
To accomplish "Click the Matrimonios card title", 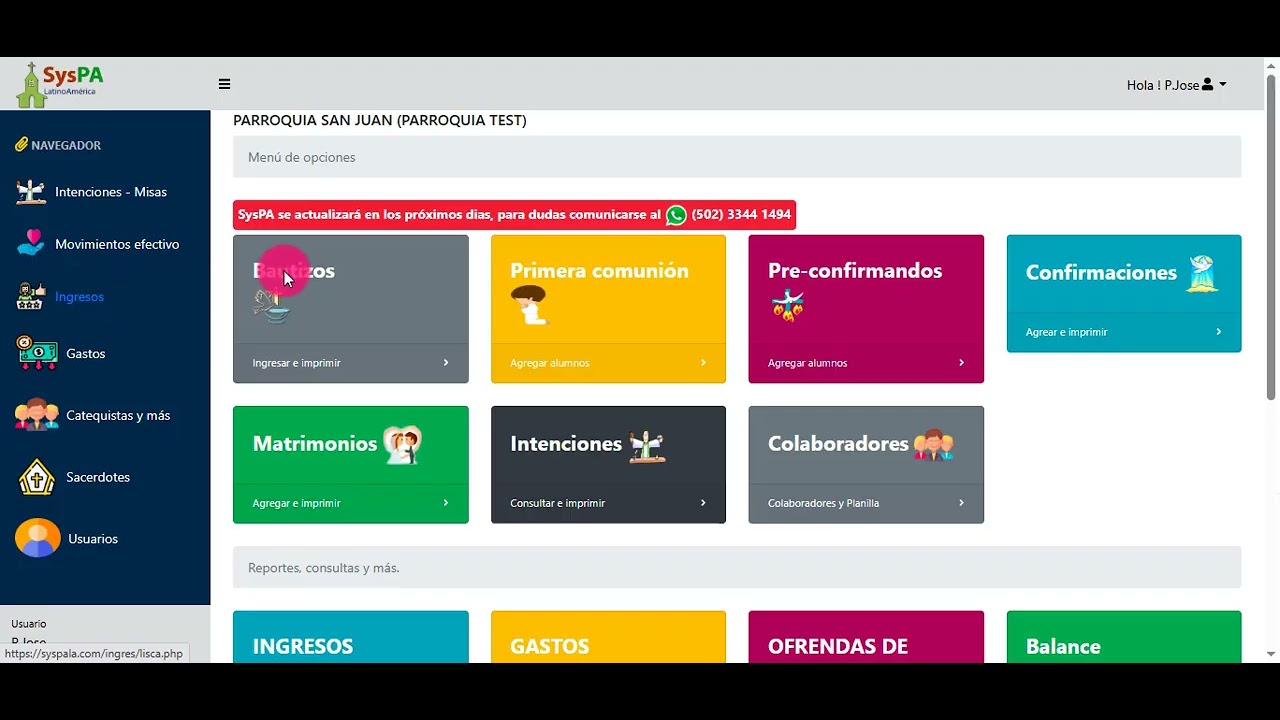I will pos(315,444).
